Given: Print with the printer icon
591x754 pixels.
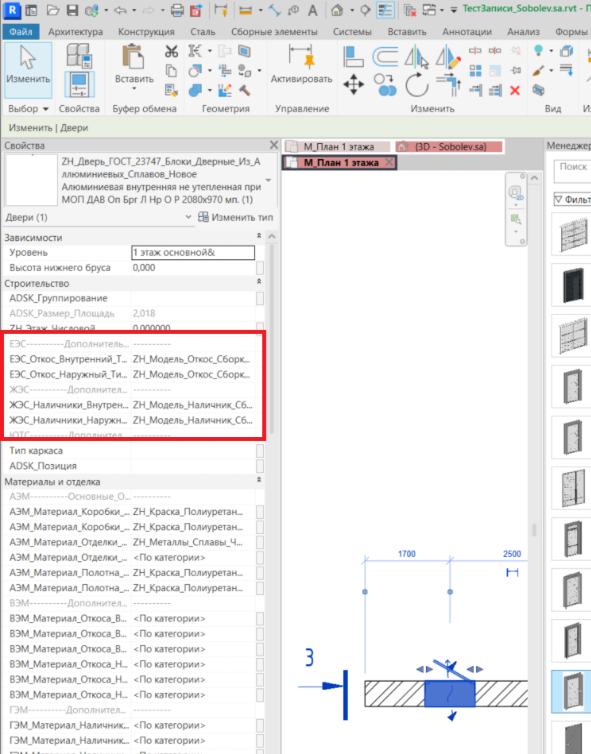Looking at the screenshot, I should (x=177, y=10).
